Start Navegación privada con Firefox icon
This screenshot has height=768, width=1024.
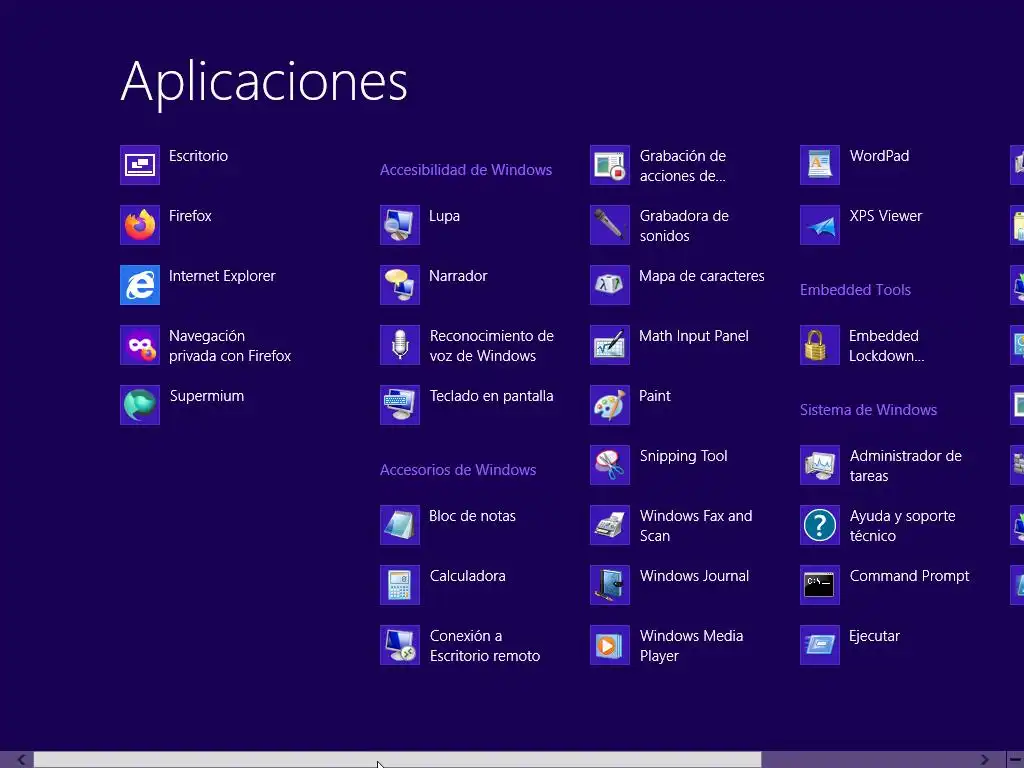pos(140,345)
